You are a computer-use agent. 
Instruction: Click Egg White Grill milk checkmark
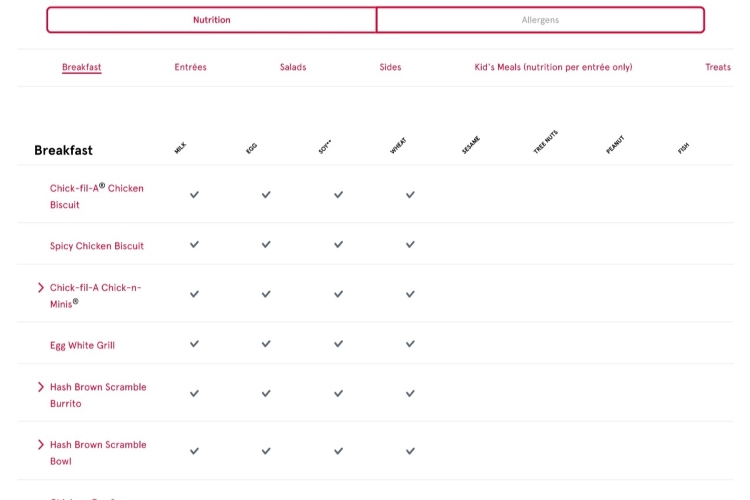[x=194, y=344]
